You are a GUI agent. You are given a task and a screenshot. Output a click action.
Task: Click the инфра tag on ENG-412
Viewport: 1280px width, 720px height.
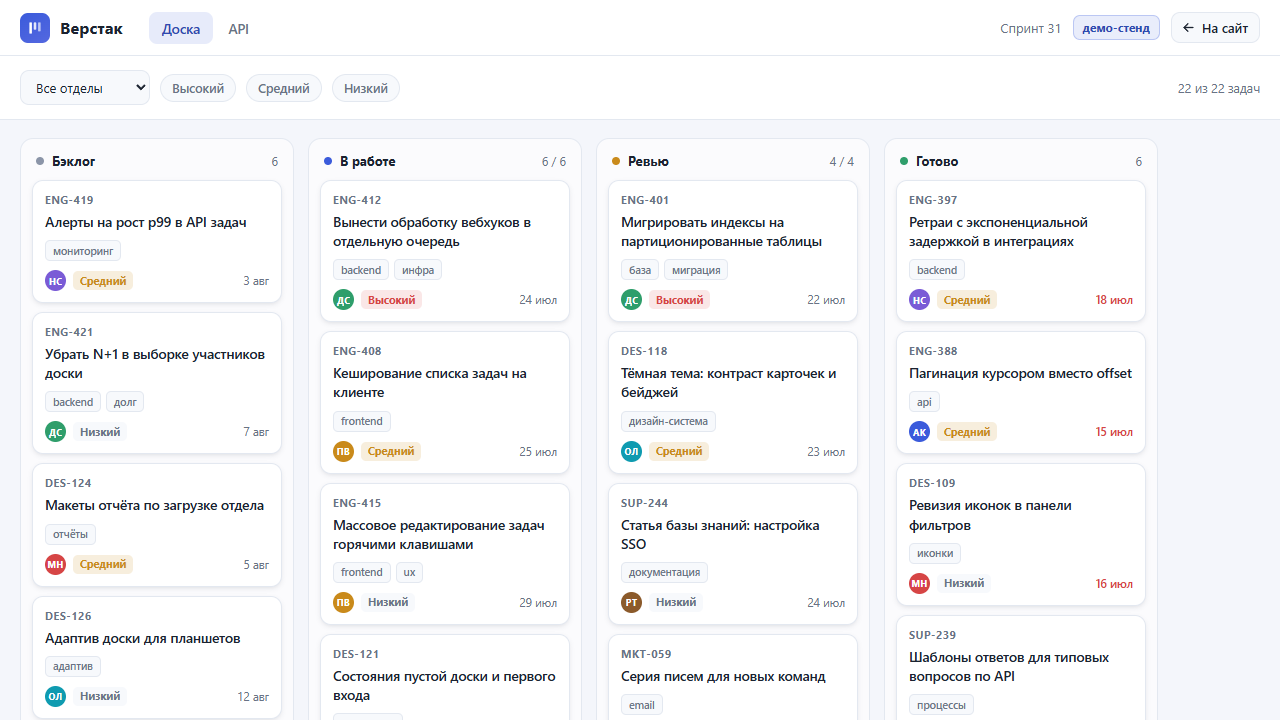[x=418, y=270]
